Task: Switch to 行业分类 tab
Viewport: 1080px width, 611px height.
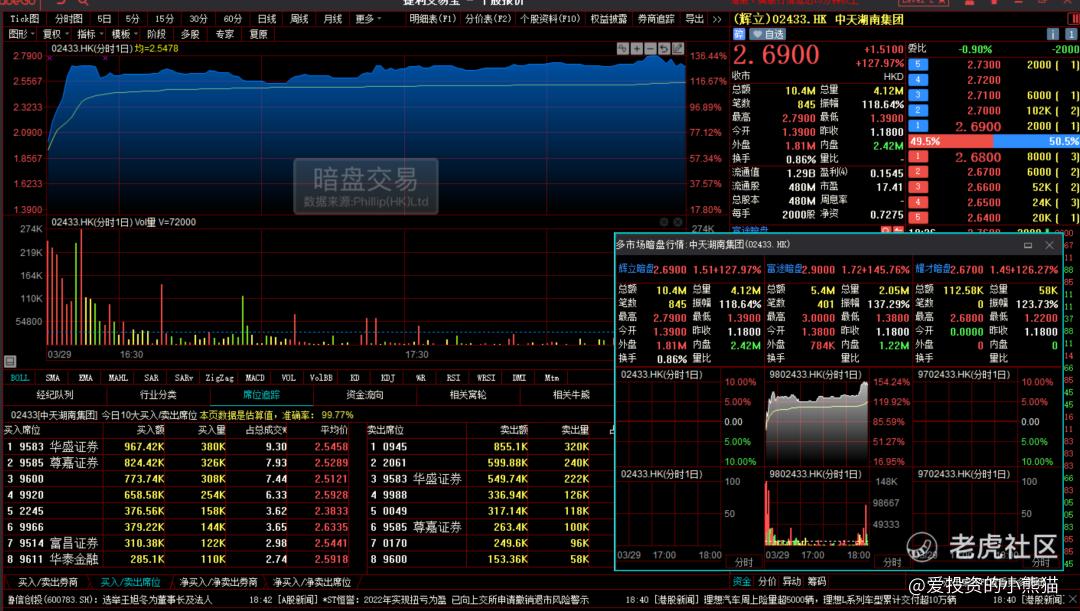Action: pyautogui.click(x=158, y=395)
